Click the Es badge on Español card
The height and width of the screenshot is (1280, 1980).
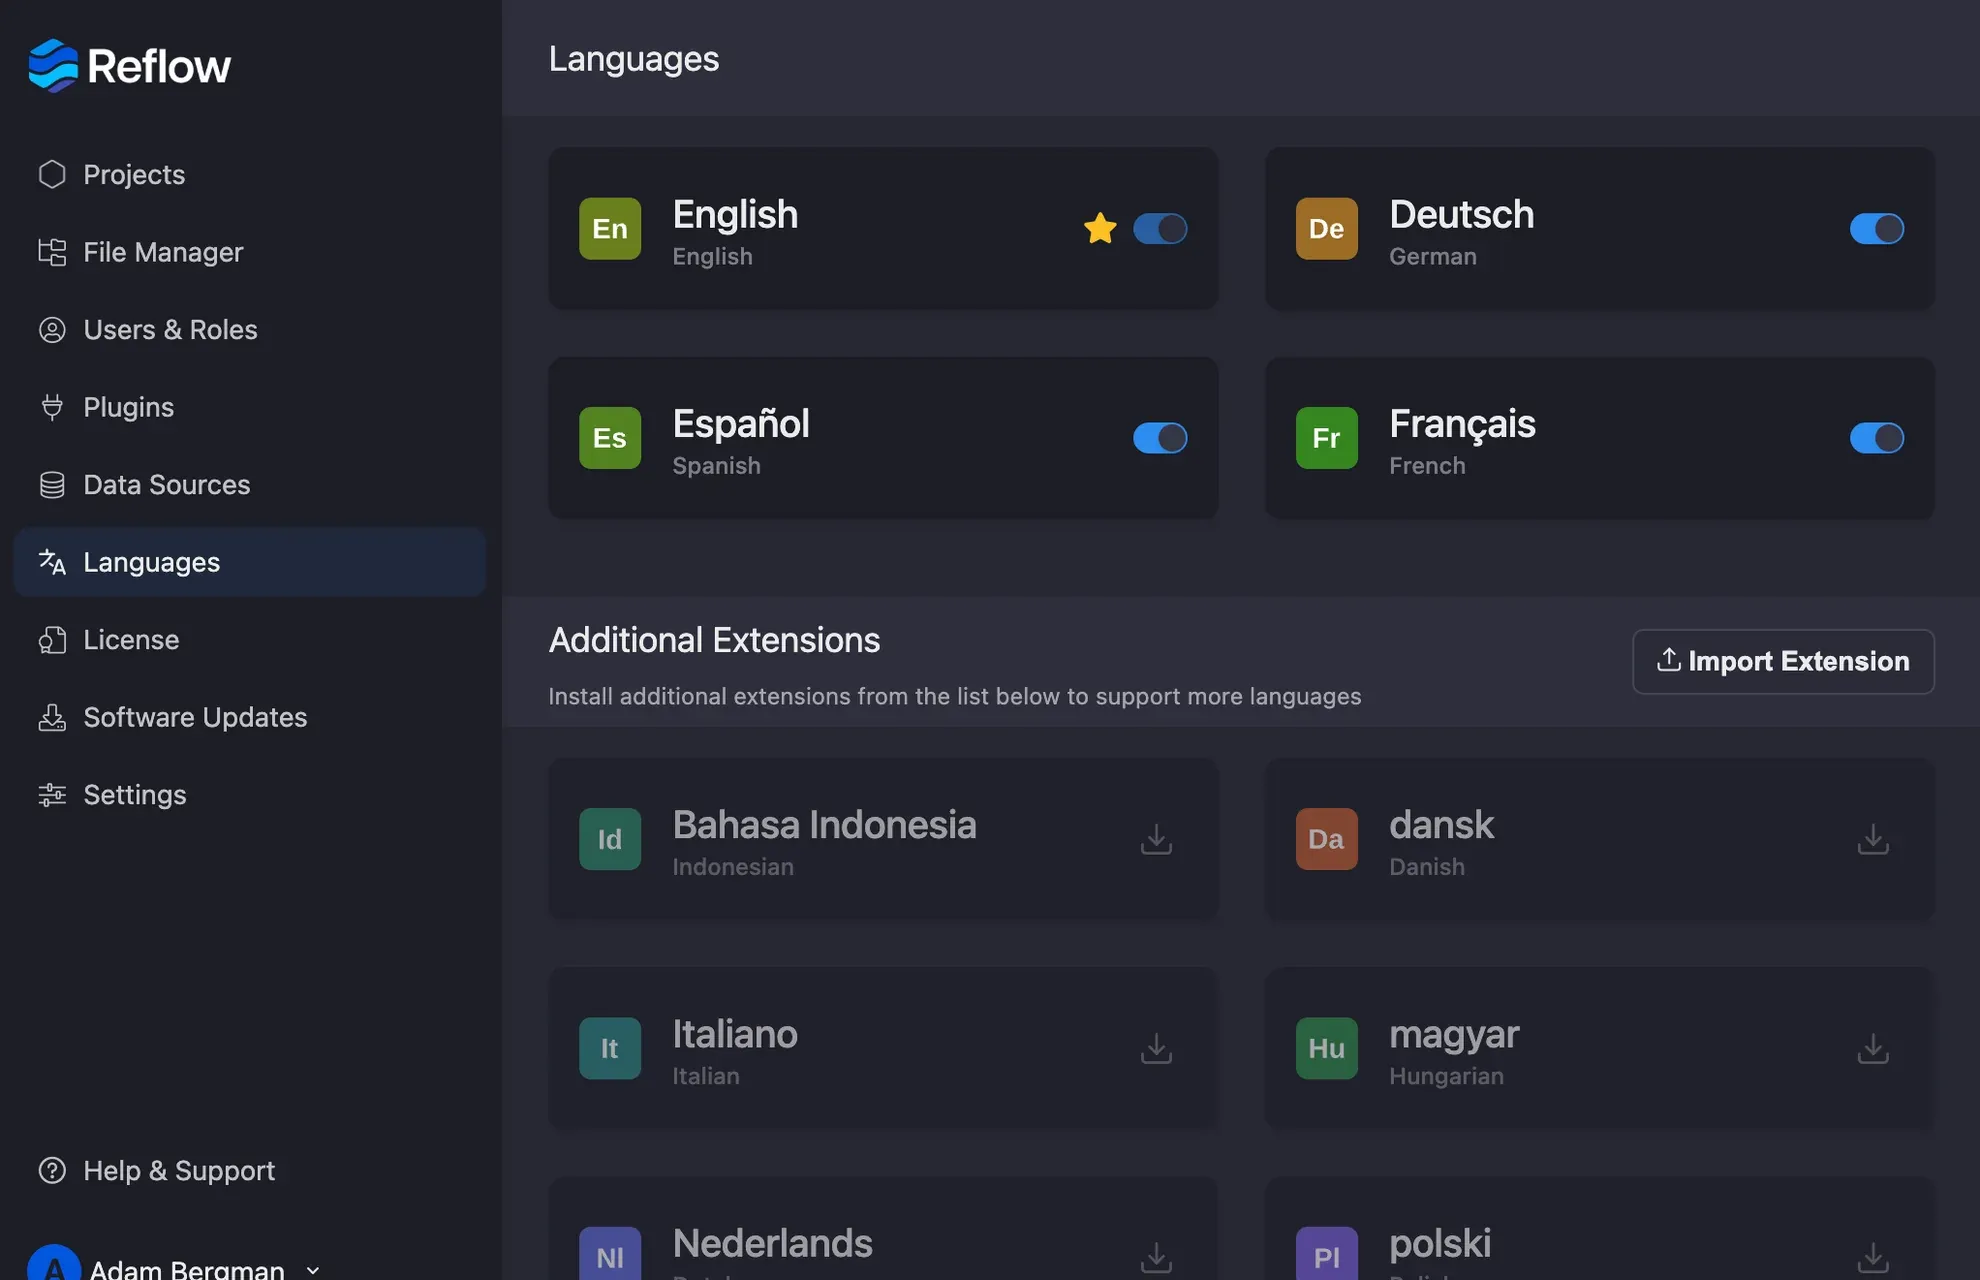point(610,438)
